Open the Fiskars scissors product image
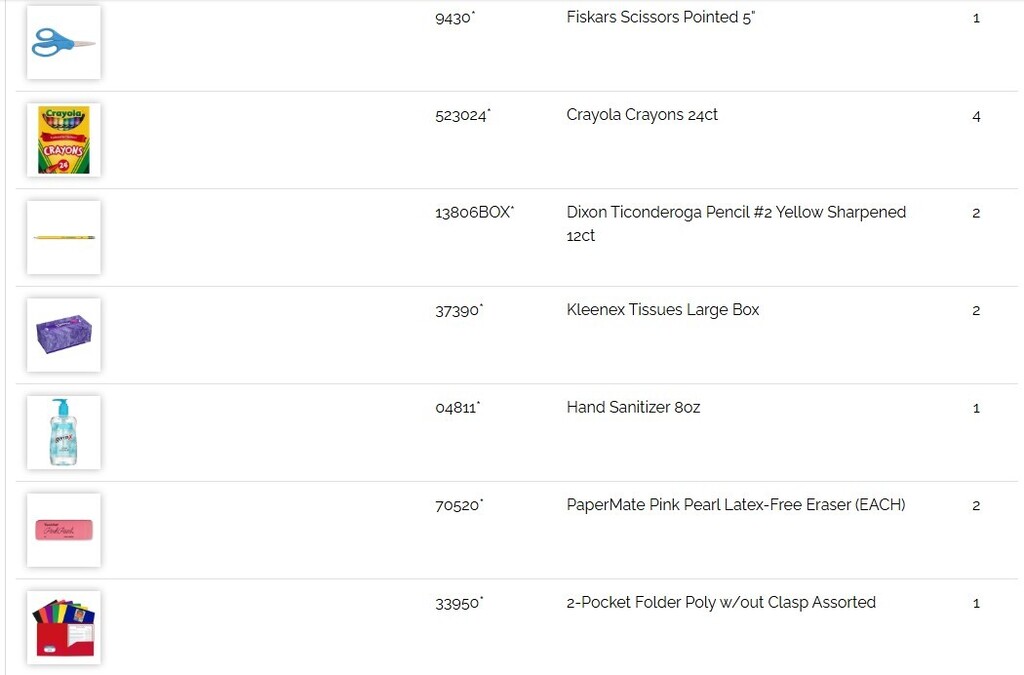 pyautogui.click(x=63, y=42)
